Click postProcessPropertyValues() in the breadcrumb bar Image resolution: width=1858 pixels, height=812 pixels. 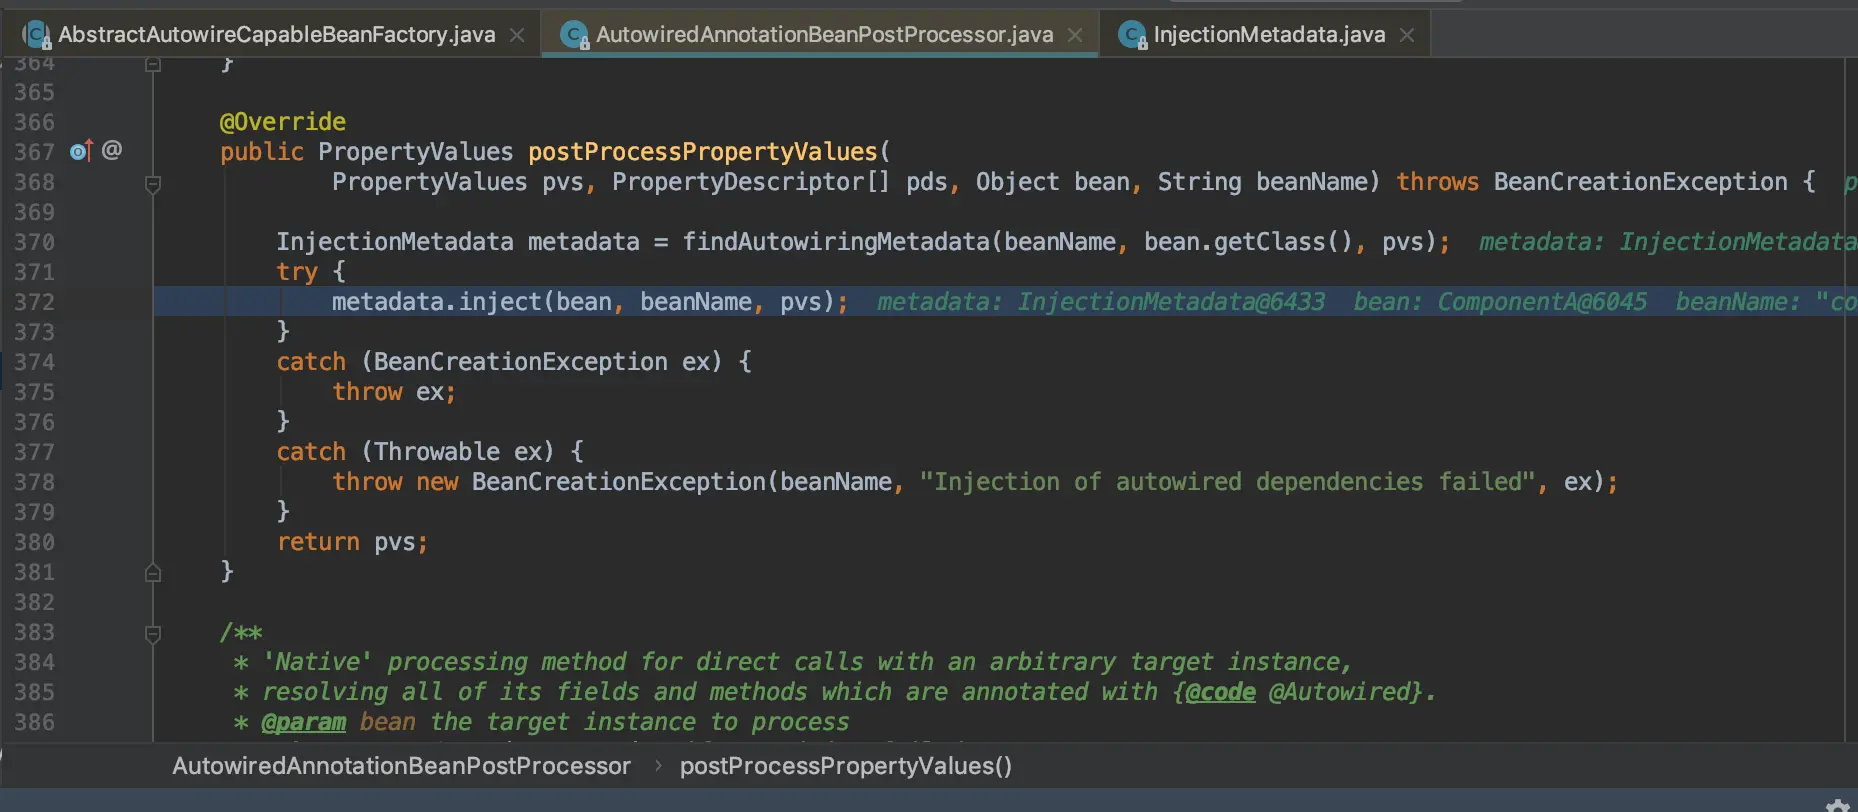[x=846, y=766]
